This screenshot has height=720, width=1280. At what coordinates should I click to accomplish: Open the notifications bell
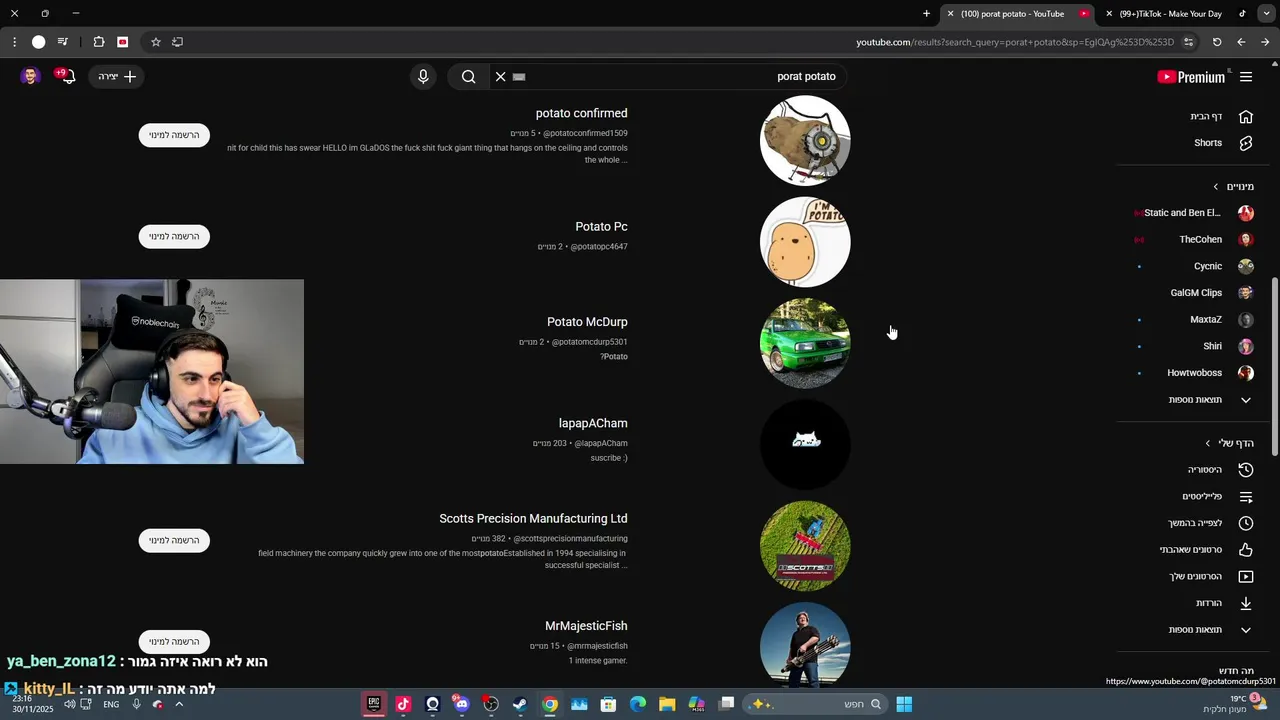pyautogui.click(x=68, y=76)
